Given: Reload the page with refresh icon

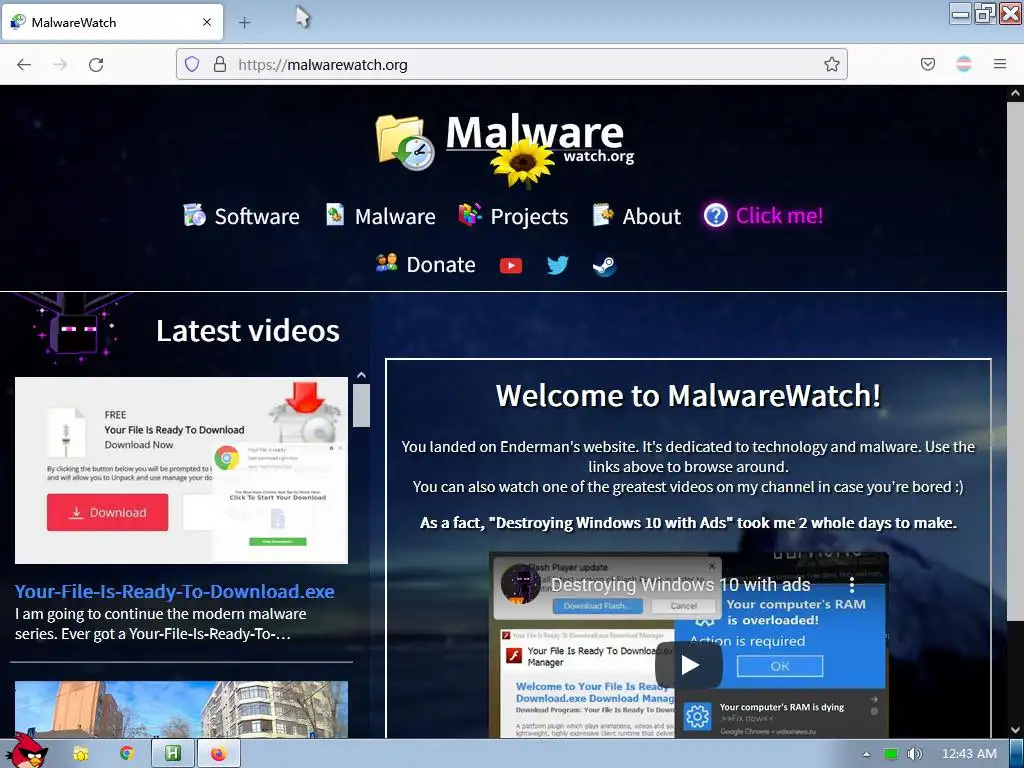Looking at the screenshot, I should 96,64.
